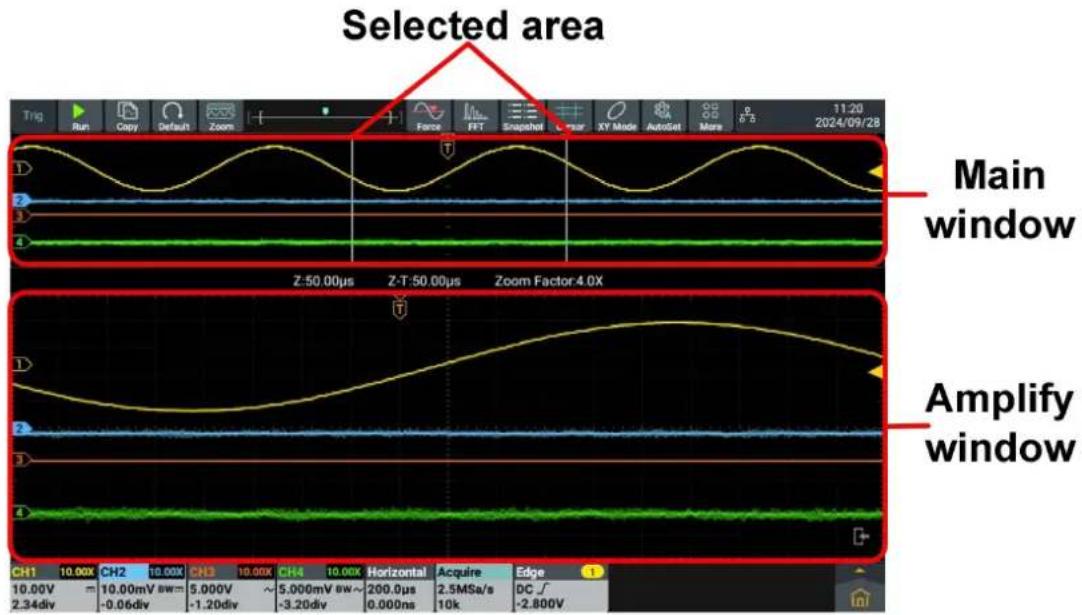Click the horizontal position slider in the toolbar

[325, 117]
